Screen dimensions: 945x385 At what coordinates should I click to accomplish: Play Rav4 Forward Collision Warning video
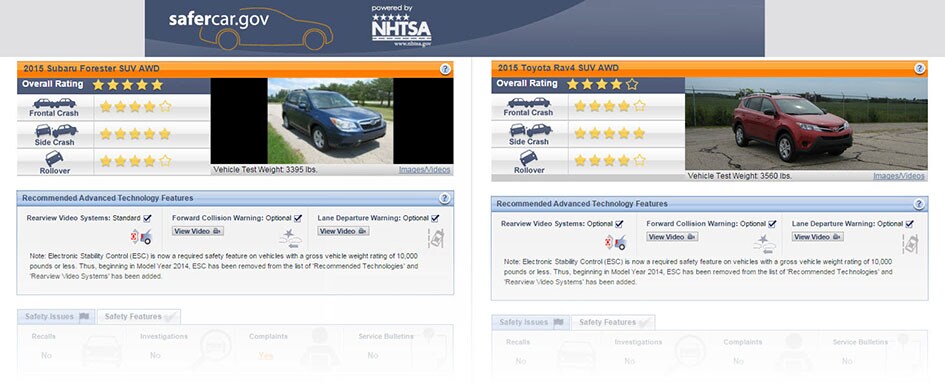coord(672,237)
